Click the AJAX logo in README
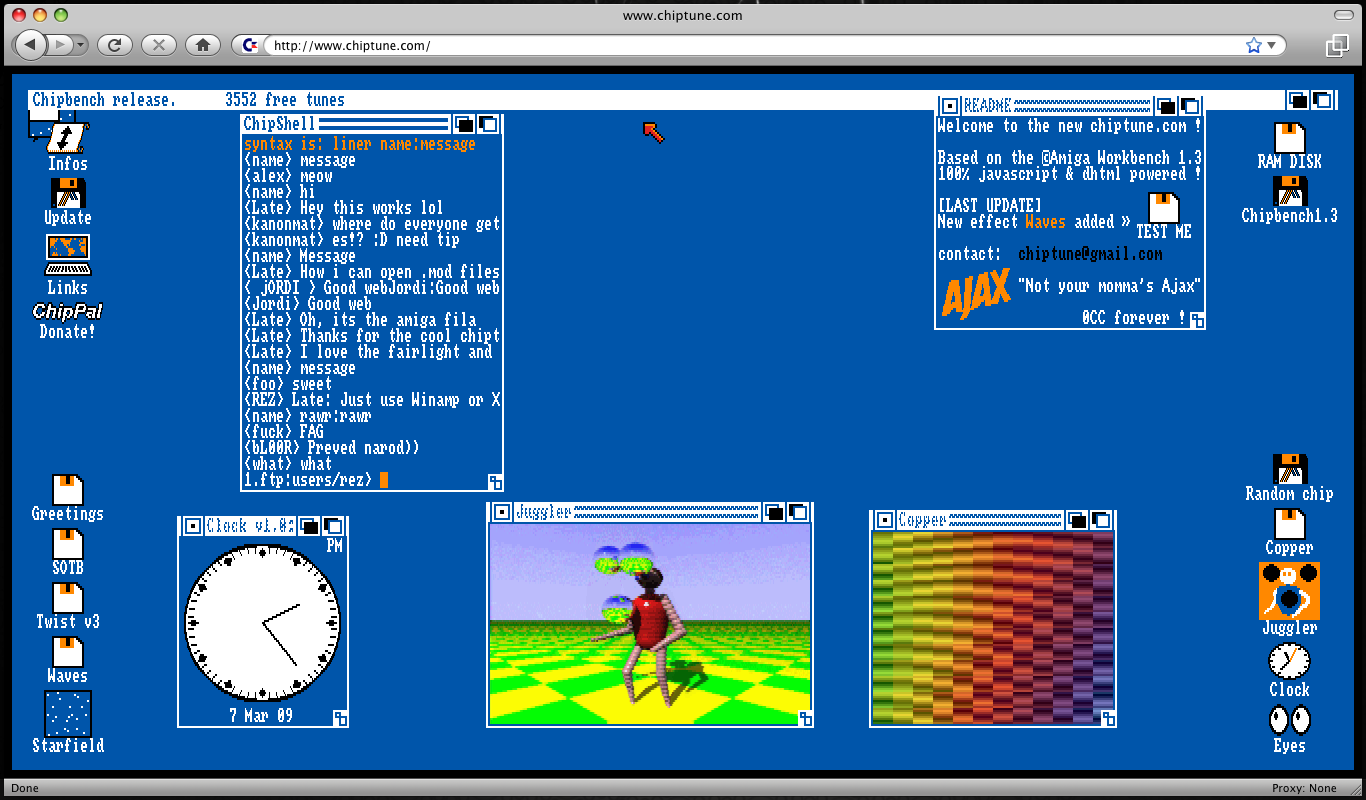 tap(974, 294)
